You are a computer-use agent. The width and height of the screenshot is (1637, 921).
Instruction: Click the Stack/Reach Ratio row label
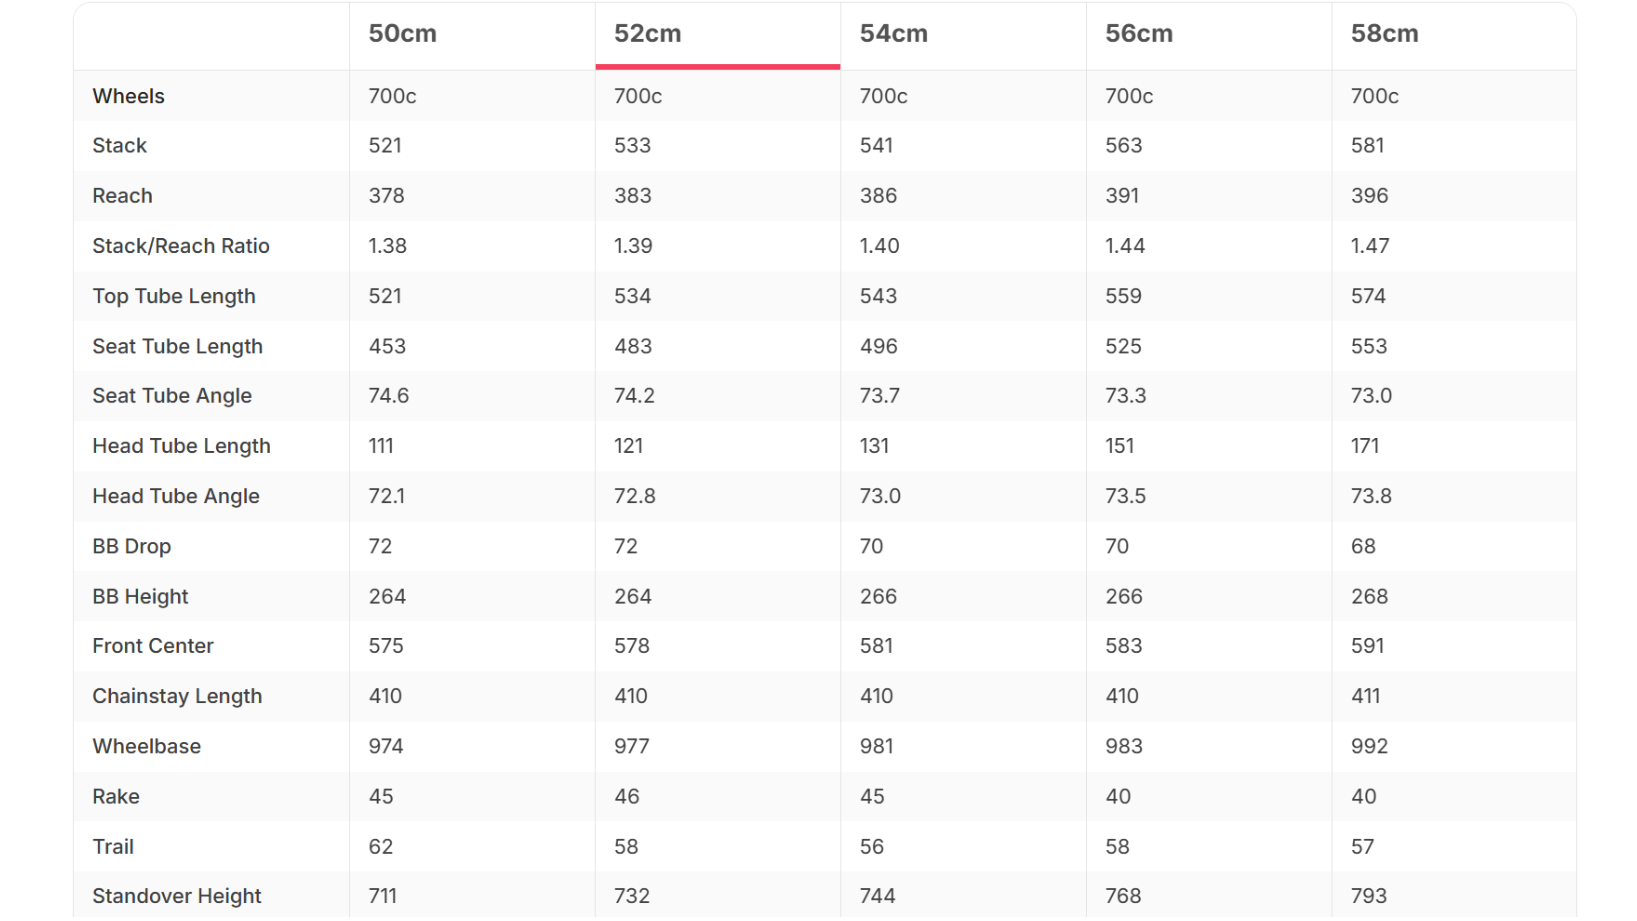(181, 246)
